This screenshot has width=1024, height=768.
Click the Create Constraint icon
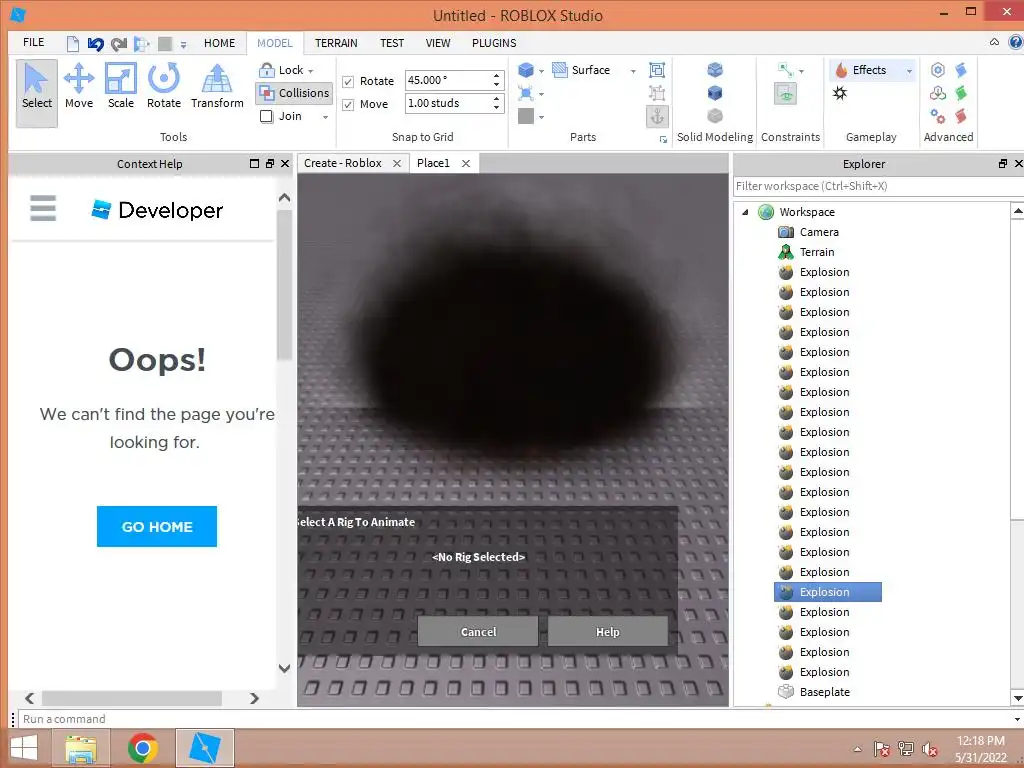tap(786, 69)
